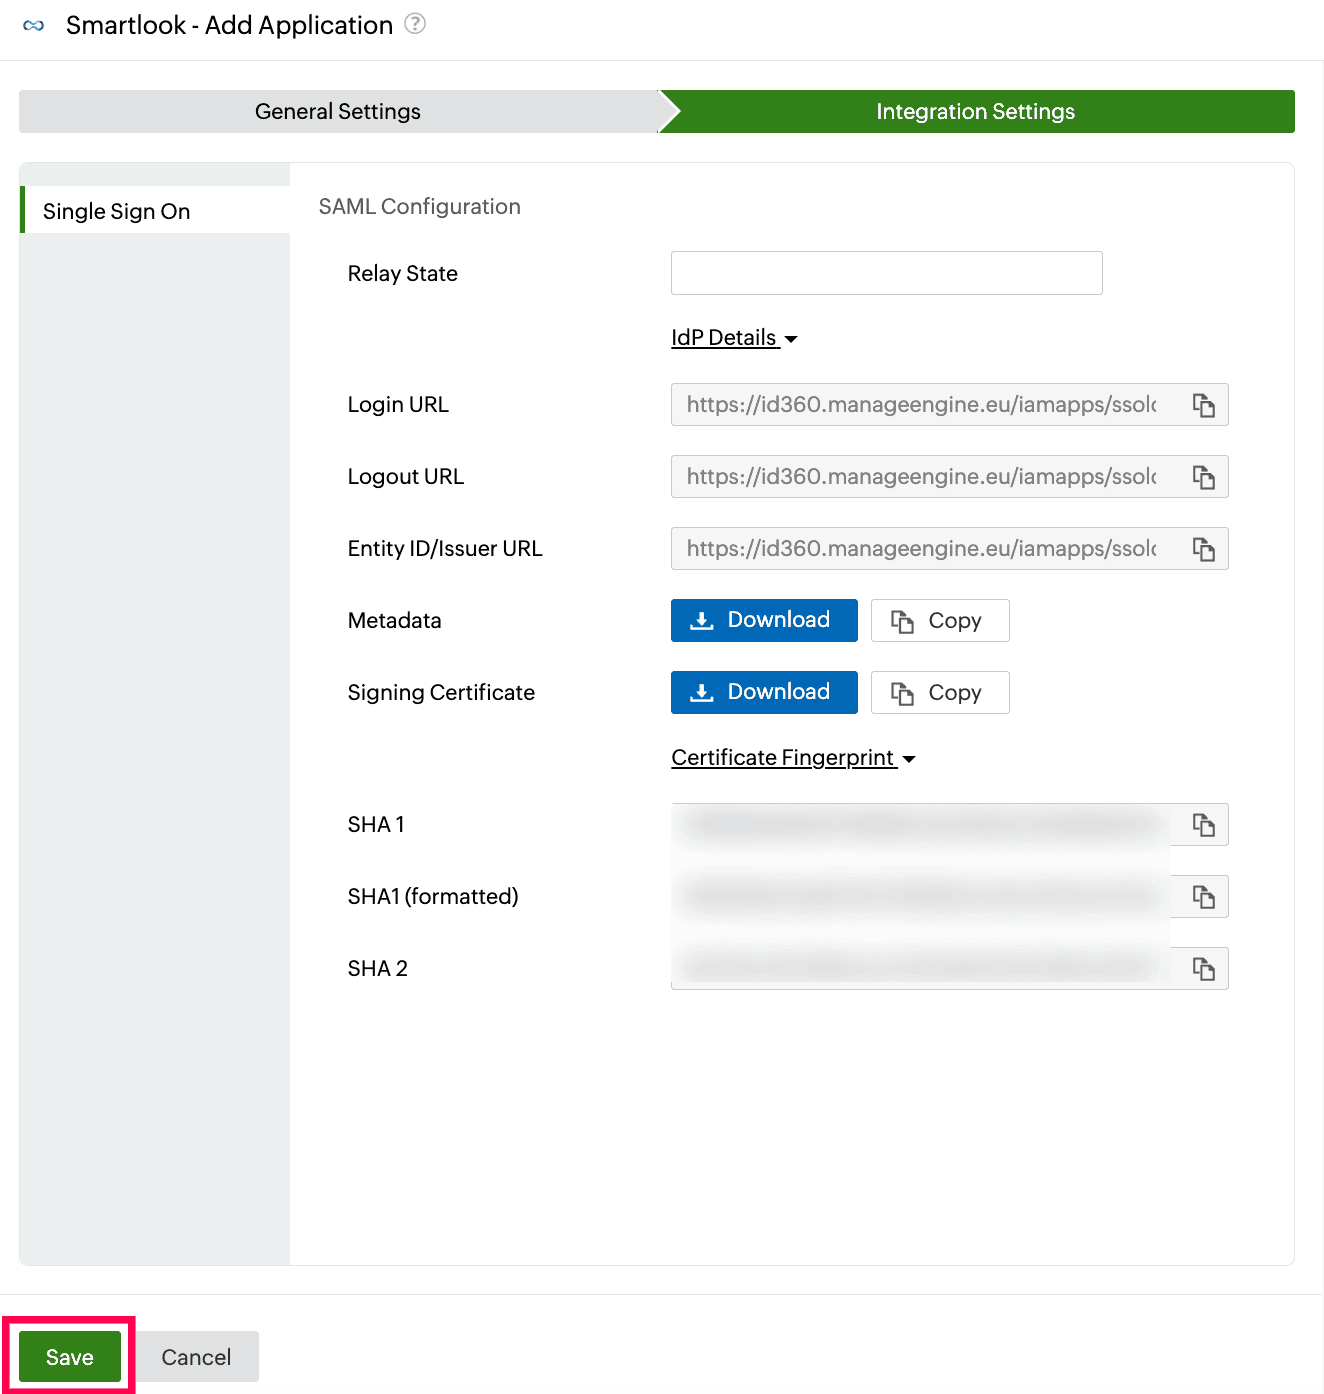
Task: Save the SAML configuration
Action: click(68, 1356)
